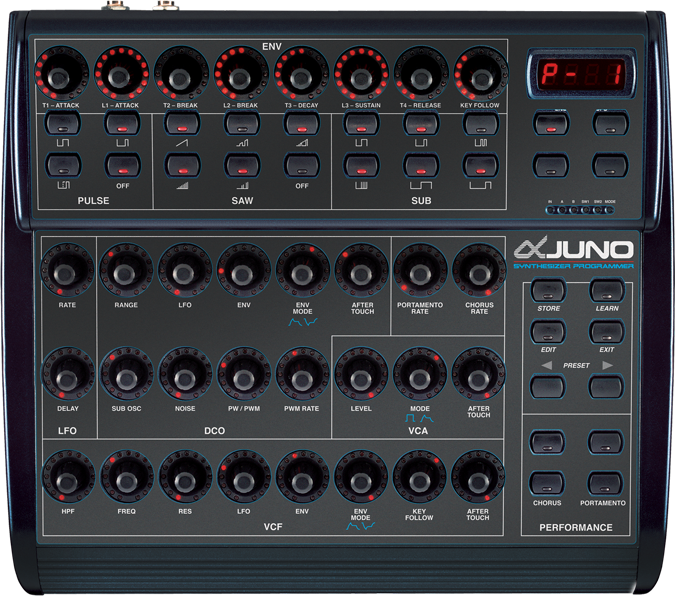Click the ENV KEY FOLLOW knob in top row
The width and height of the screenshot is (675, 596).
pos(480,74)
